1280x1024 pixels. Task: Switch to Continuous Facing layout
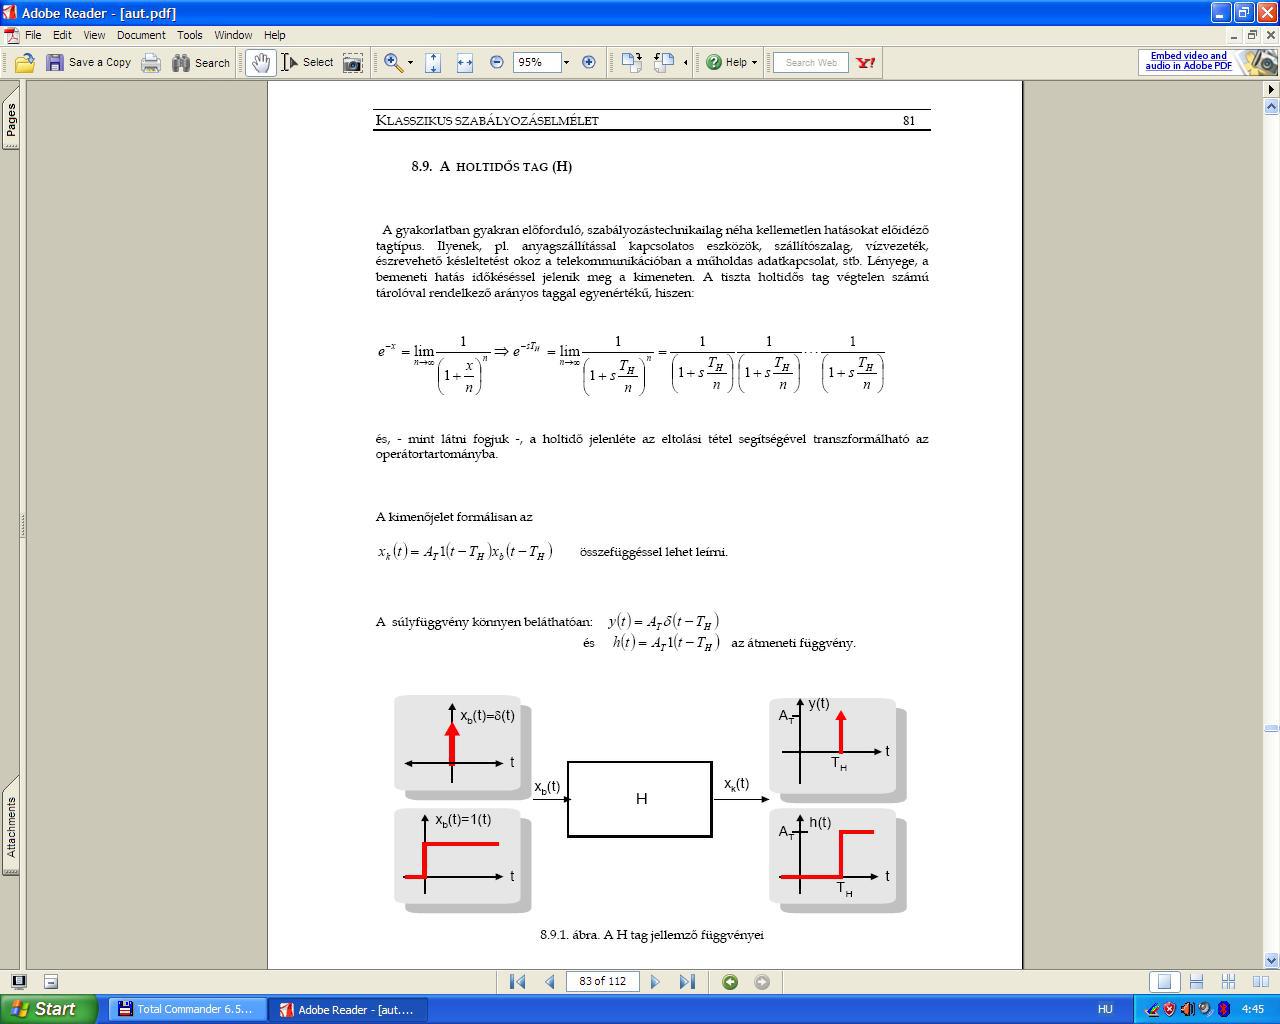coord(1228,982)
